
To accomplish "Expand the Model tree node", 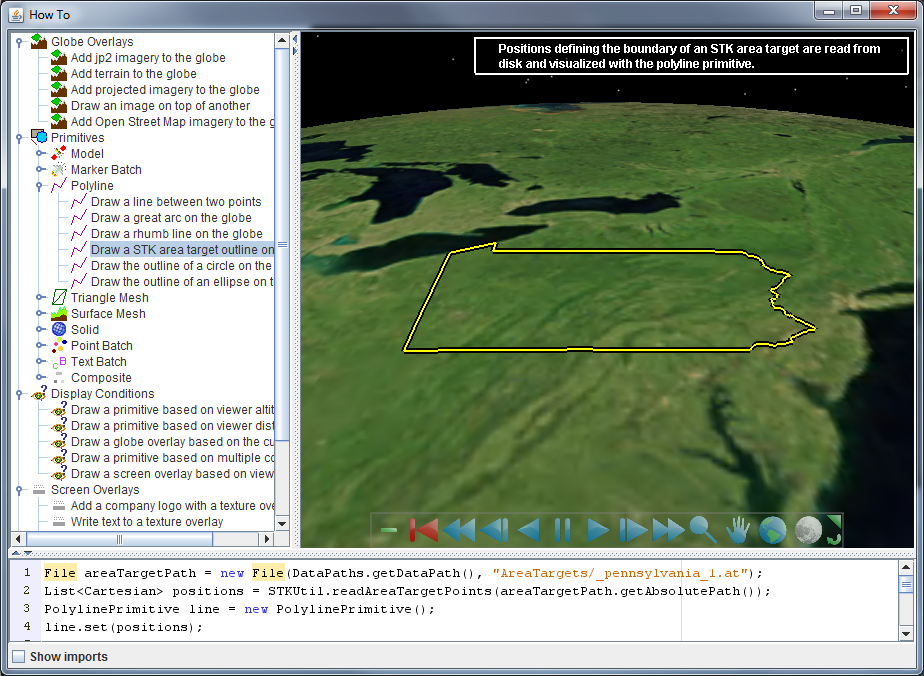I will click(x=39, y=154).
